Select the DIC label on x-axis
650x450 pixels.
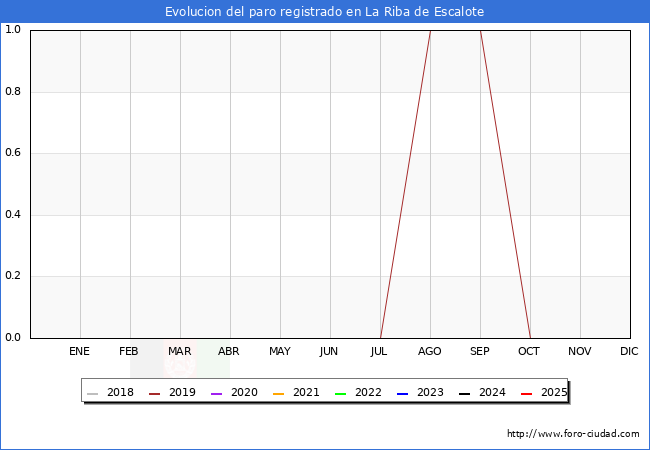click(x=629, y=351)
